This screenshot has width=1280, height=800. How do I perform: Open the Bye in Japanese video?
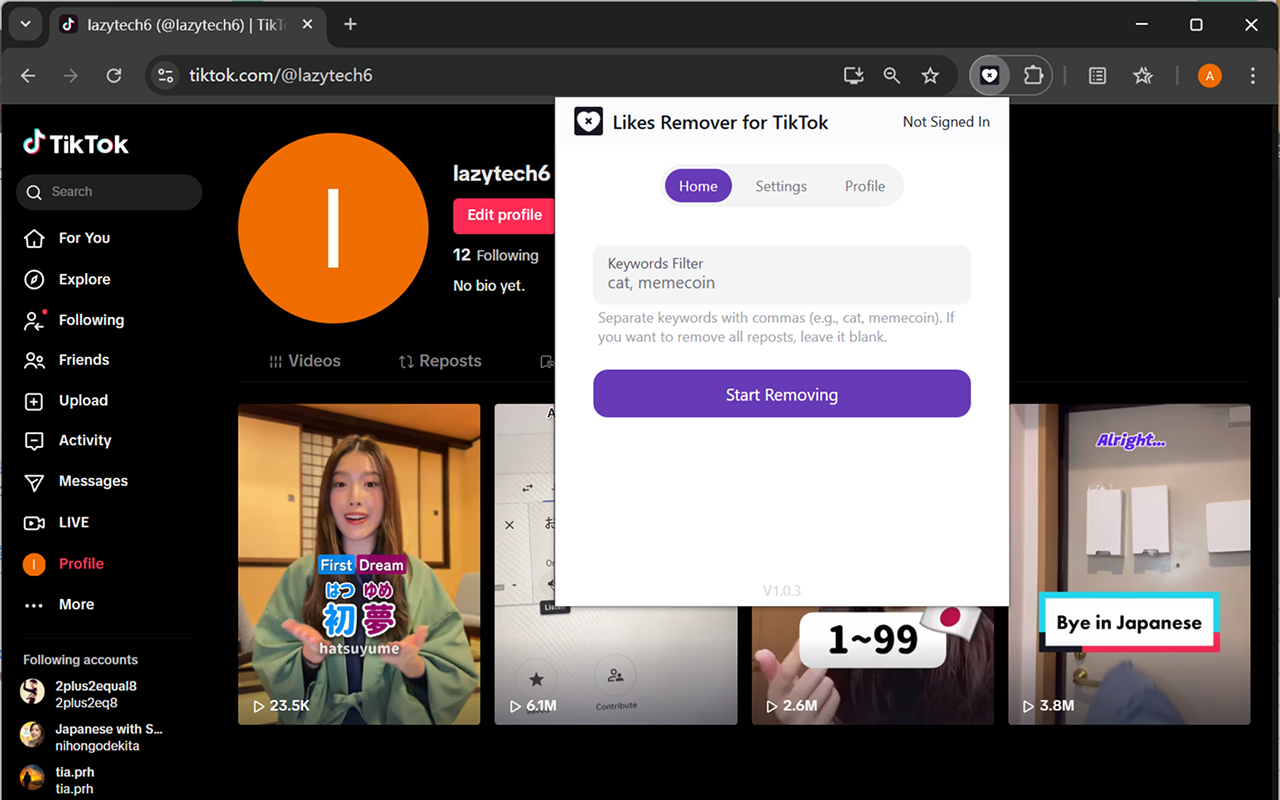(x=1129, y=564)
